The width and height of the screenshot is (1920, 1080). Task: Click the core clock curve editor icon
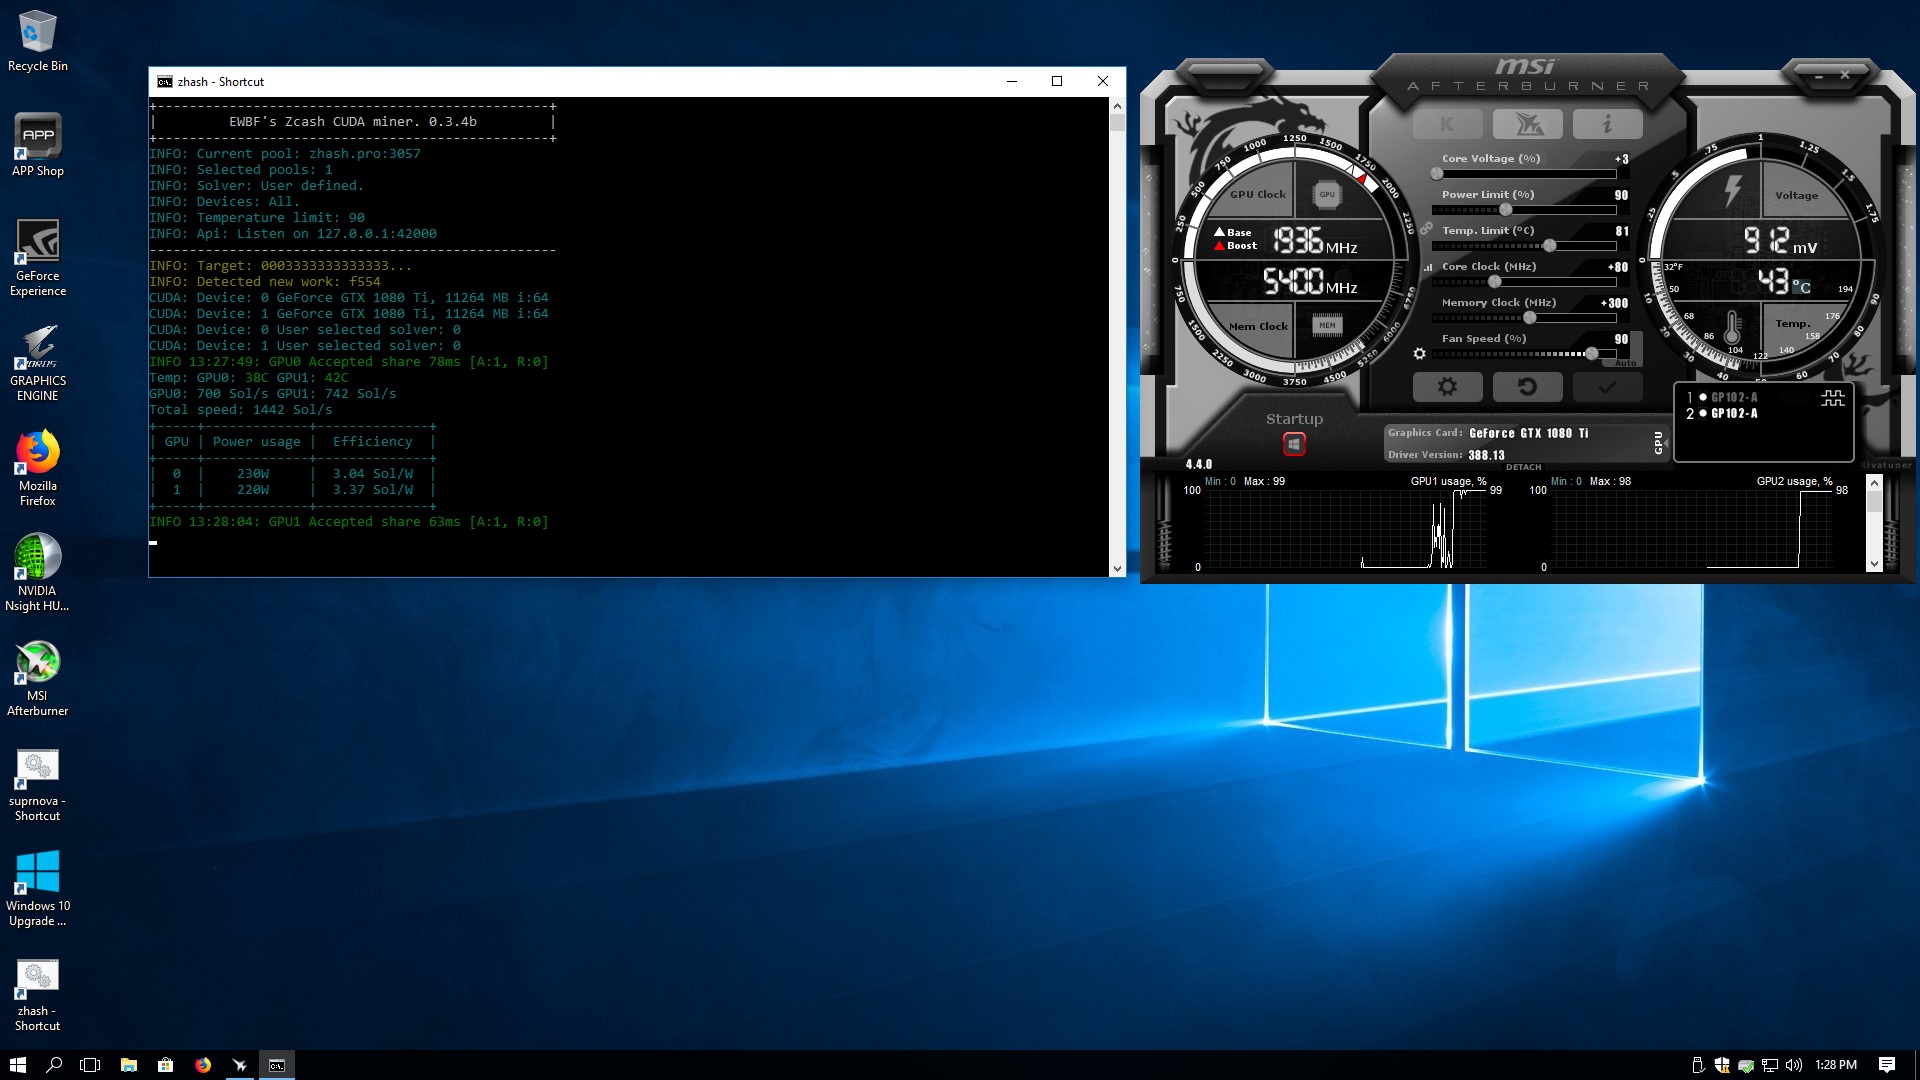pyautogui.click(x=1428, y=267)
